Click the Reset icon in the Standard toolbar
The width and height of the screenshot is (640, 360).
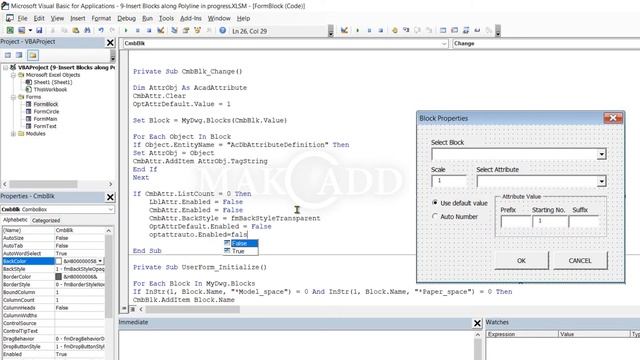coord(149,30)
